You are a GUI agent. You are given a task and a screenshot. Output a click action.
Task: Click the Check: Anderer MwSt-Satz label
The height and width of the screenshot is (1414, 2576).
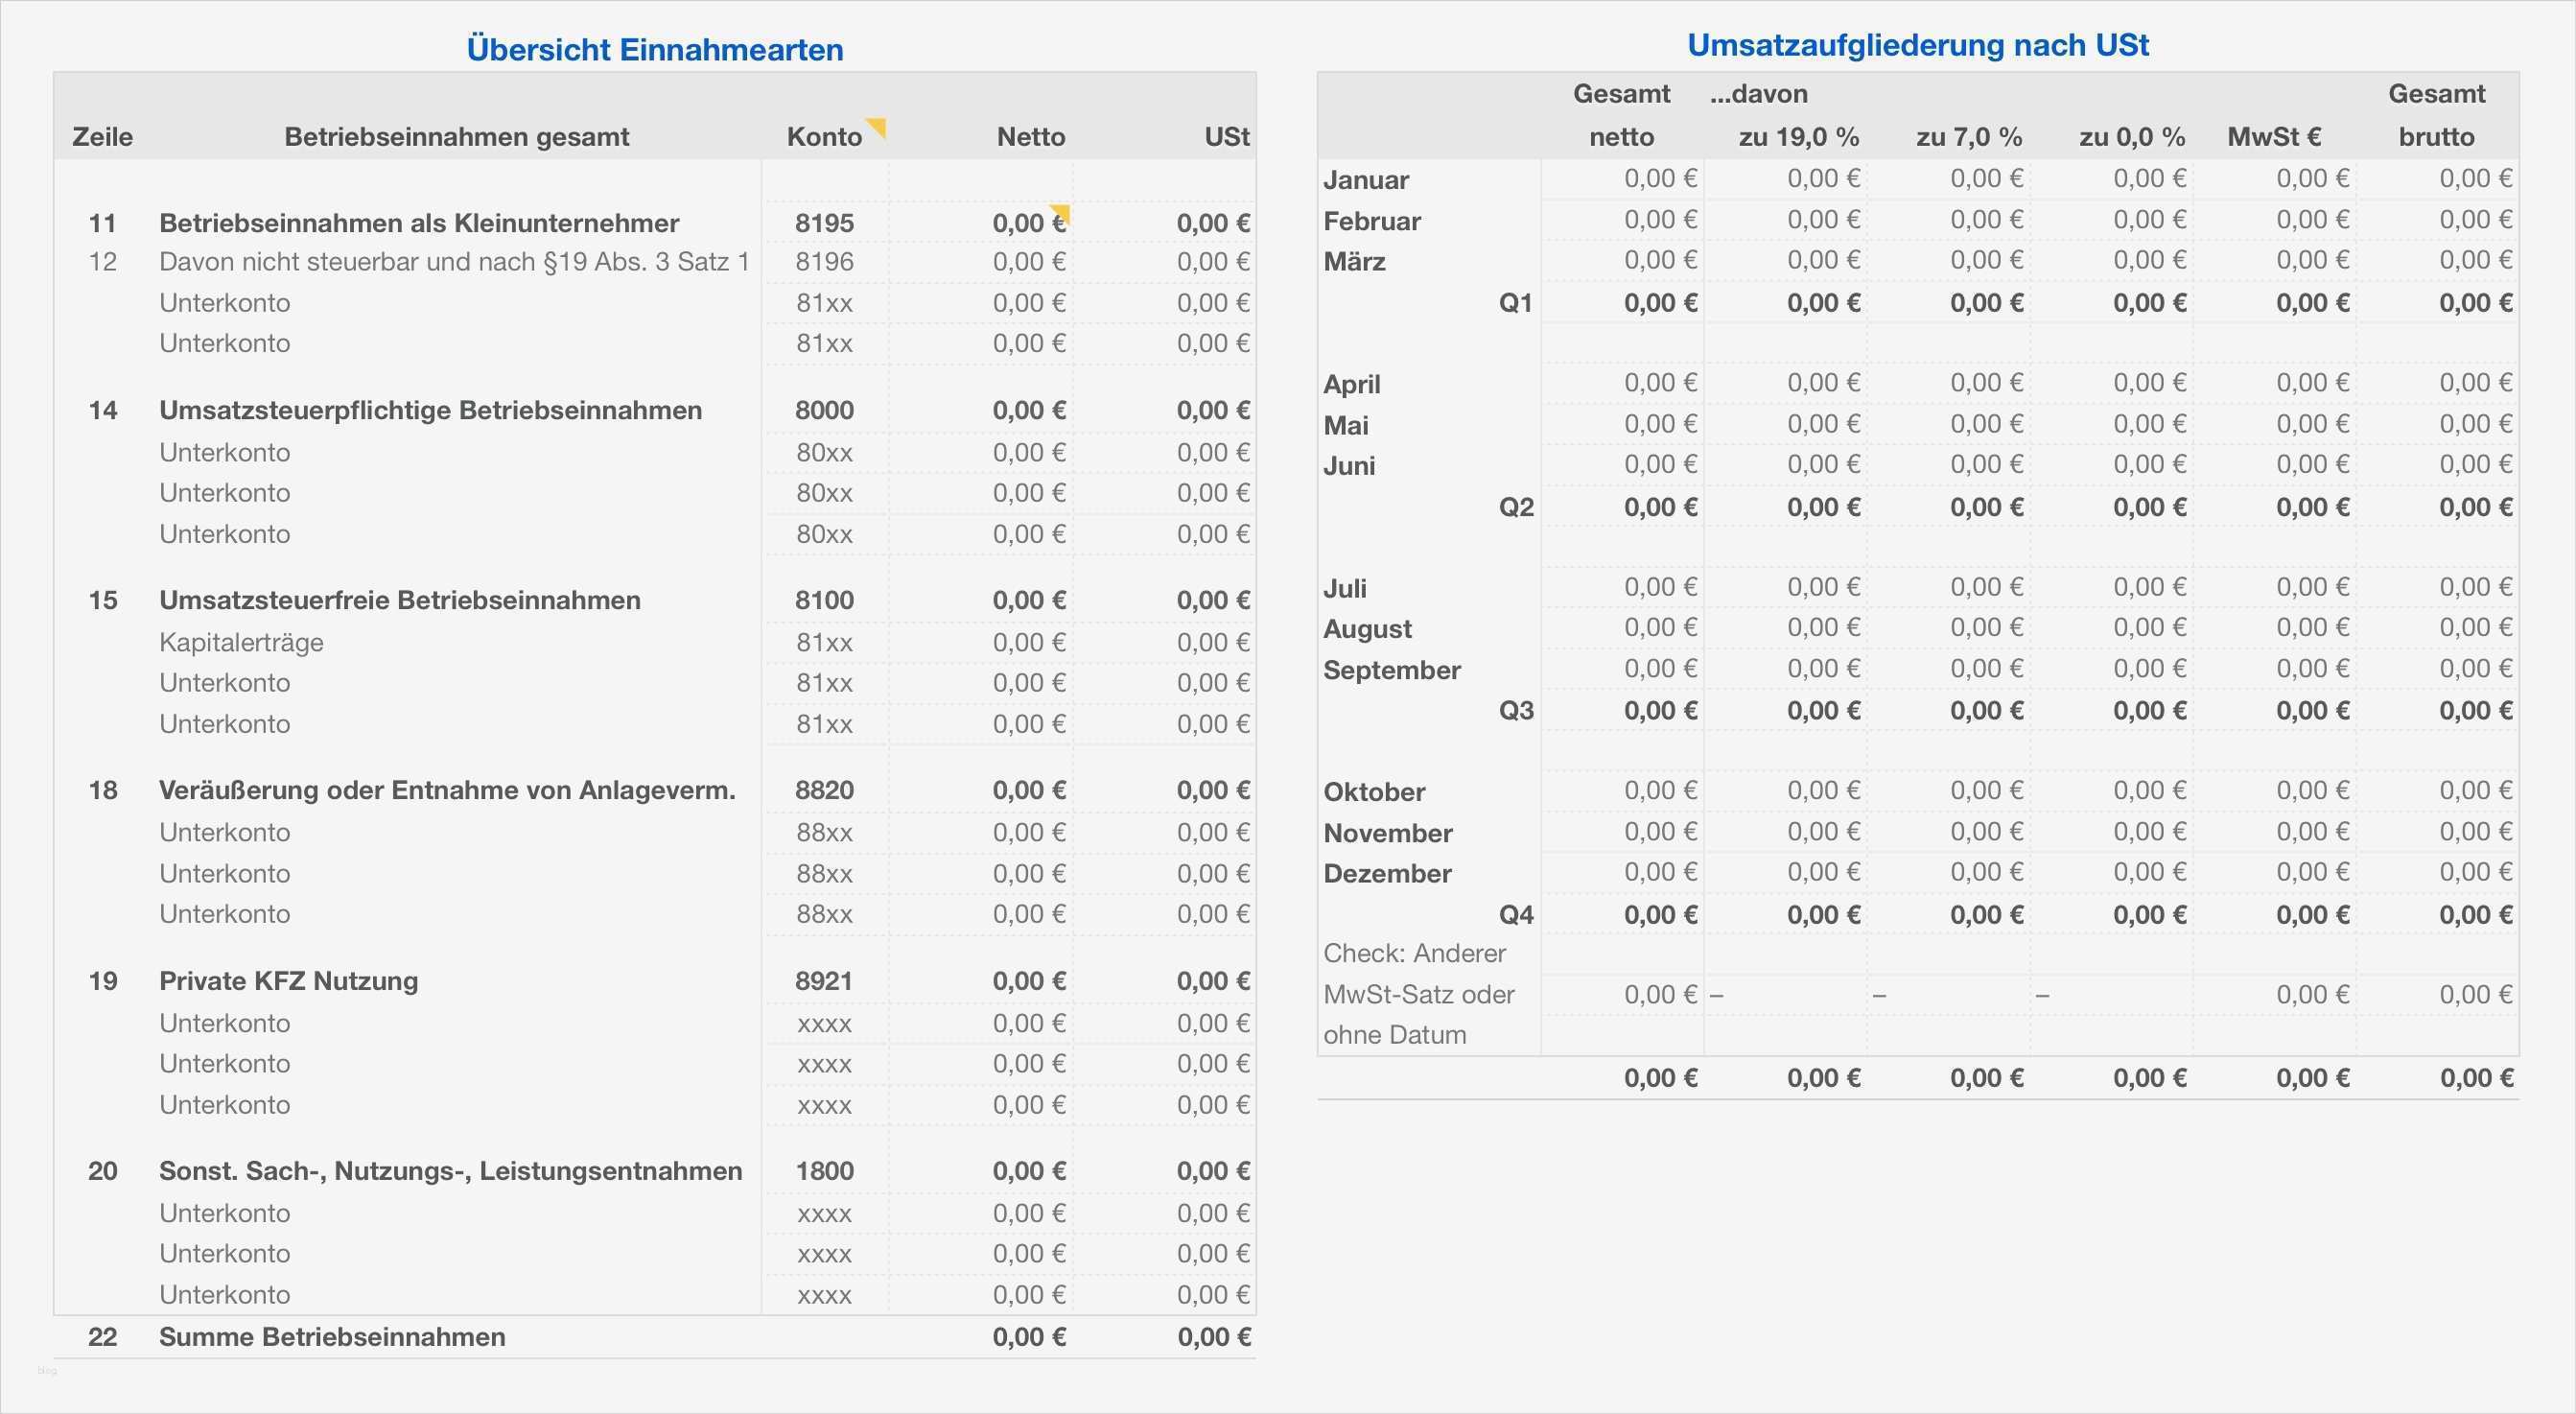click(1418, 994)
